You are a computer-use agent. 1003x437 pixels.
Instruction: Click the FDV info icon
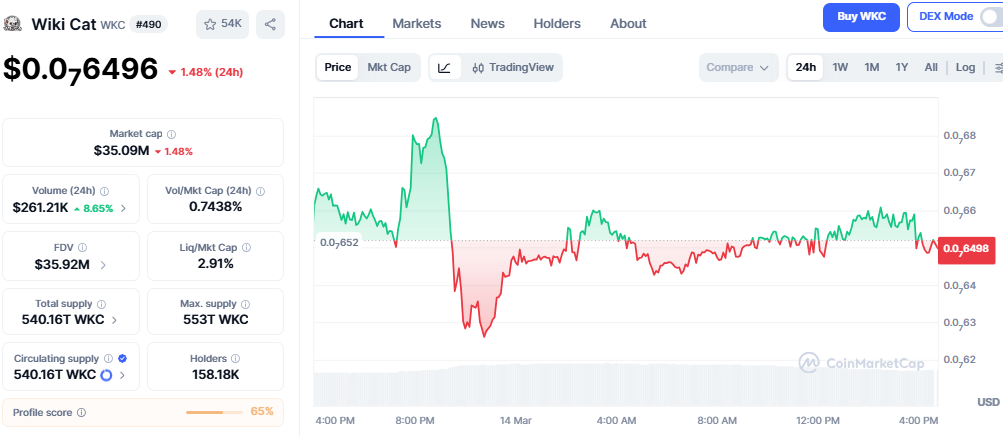click(82, 248)
